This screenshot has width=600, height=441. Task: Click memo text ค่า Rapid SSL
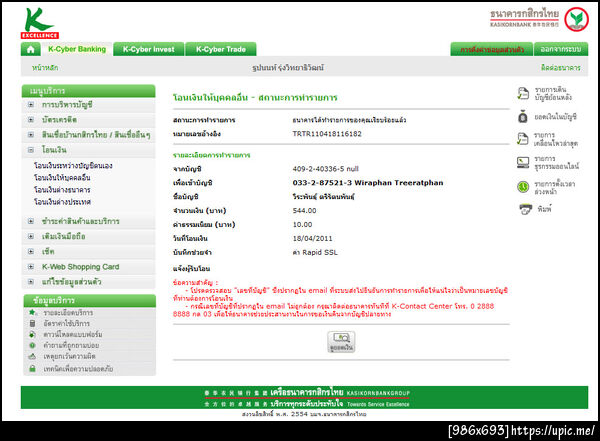pos(315,252)
